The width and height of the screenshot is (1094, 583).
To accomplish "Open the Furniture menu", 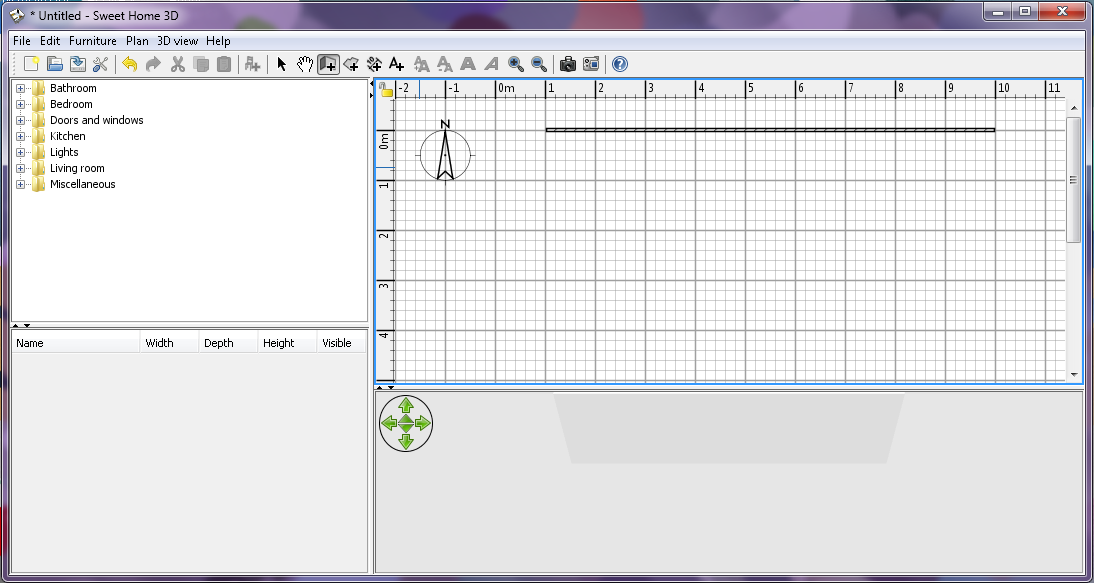I will click(x=93, y=41).
